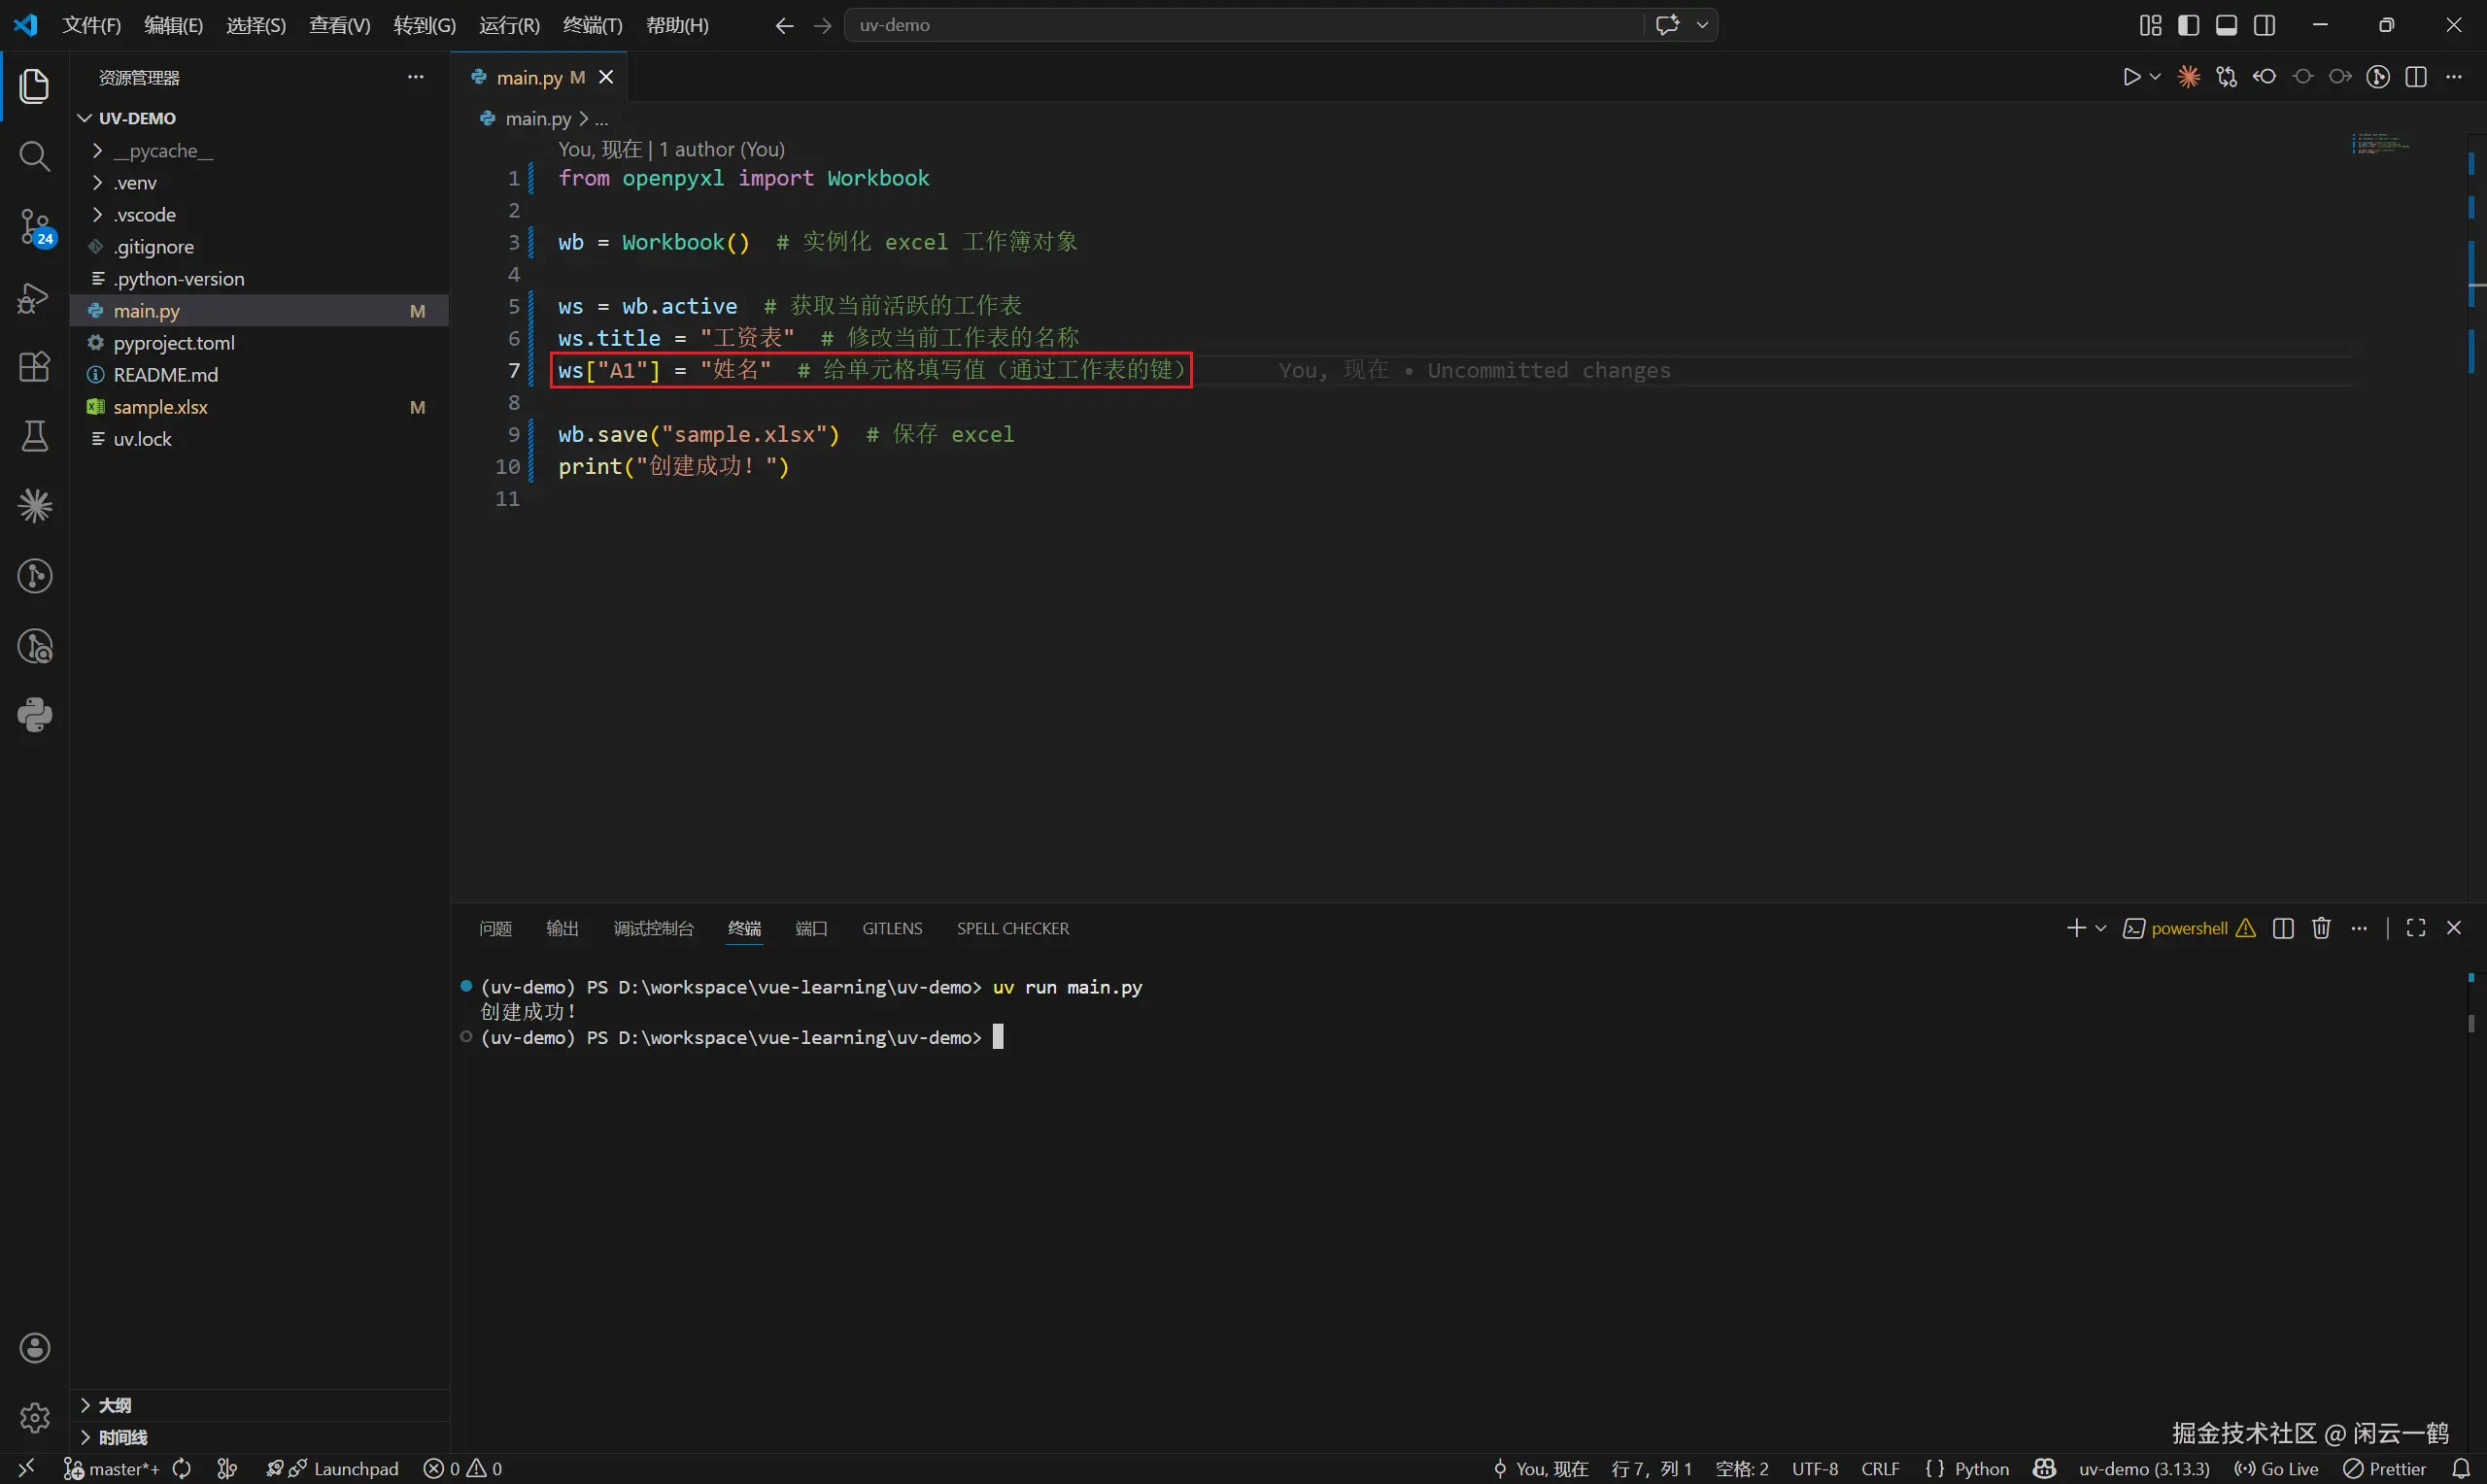Click Run Python File play button
2487x1484 pixels.
click(x=2131, y=77)
